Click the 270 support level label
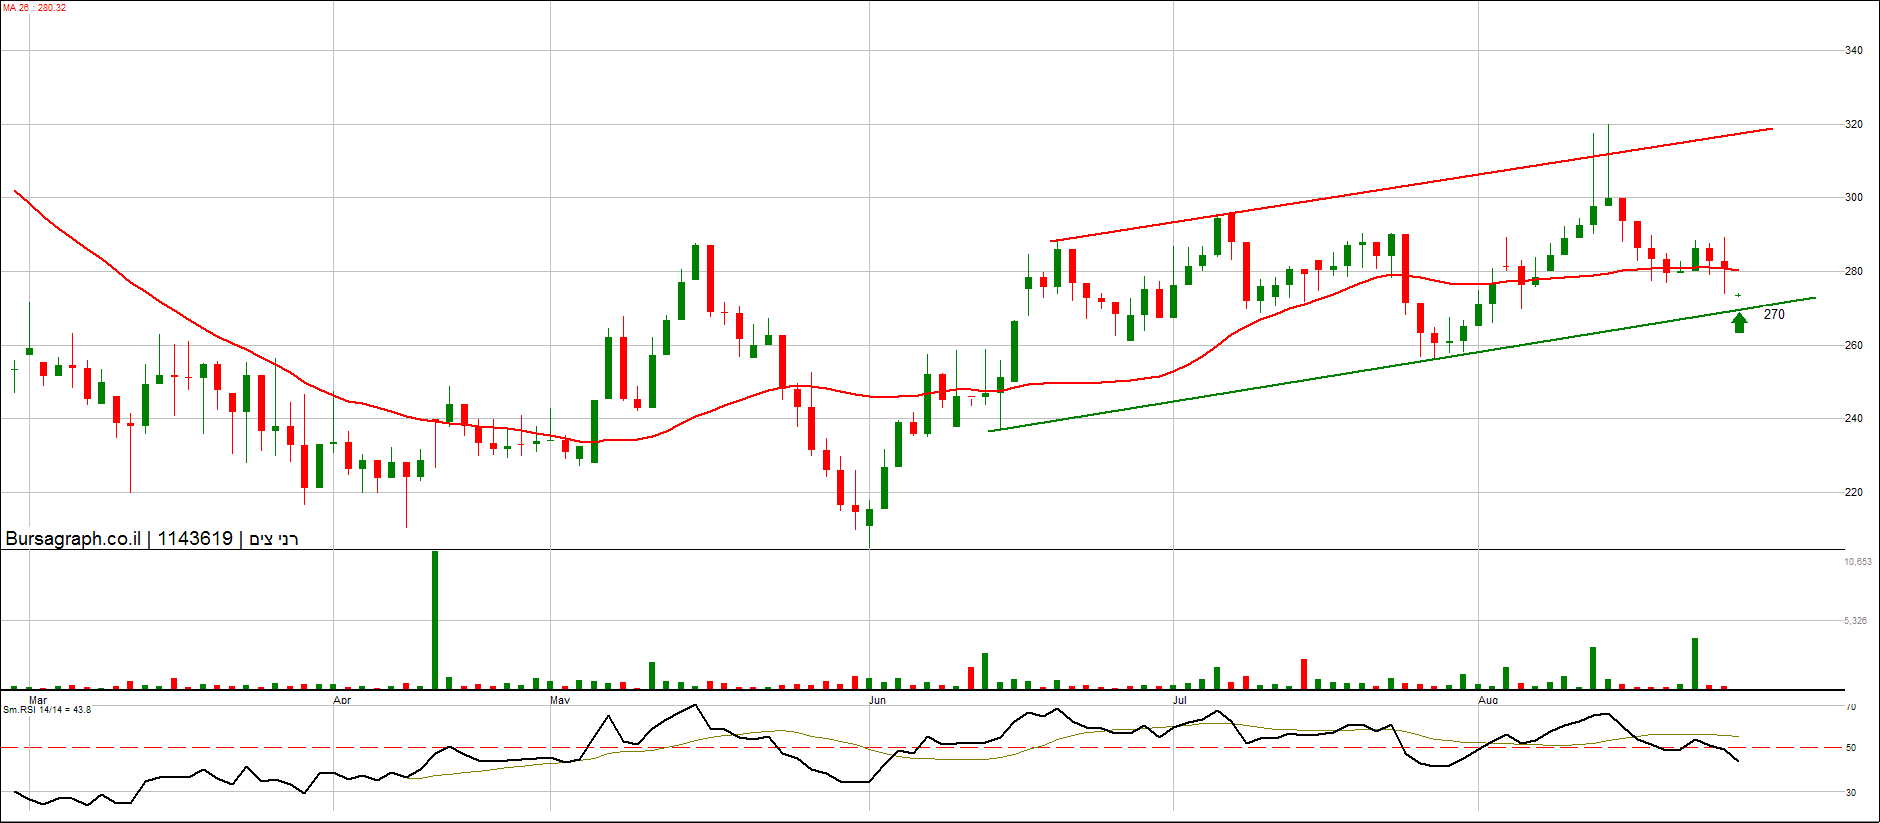Screen dimensions: 1880x823 [x=1774, y=315]
